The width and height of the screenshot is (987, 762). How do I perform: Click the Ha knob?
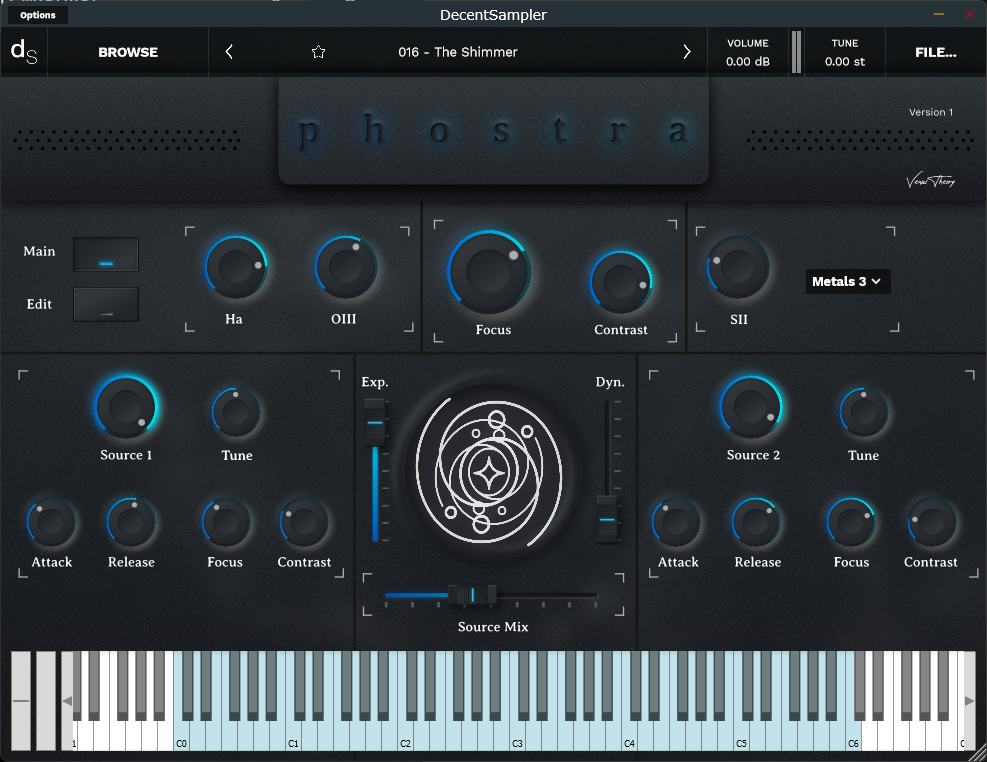[236, 267]
